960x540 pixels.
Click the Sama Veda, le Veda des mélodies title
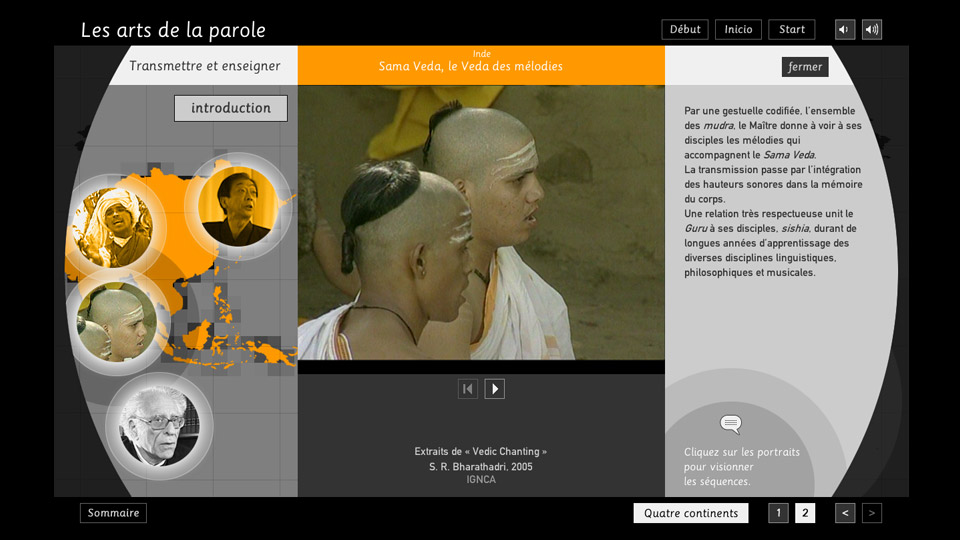[x=470, y=66]
